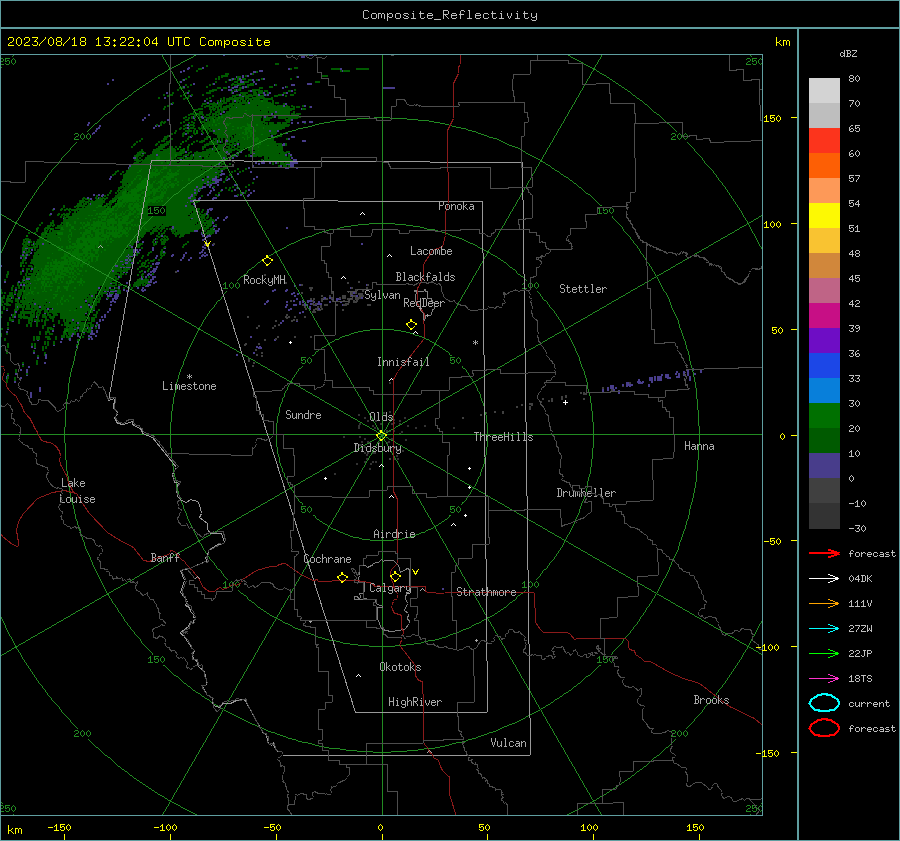Click the Olds label
The width and height of the screenshot is (900, 841).
pos(381,417)
